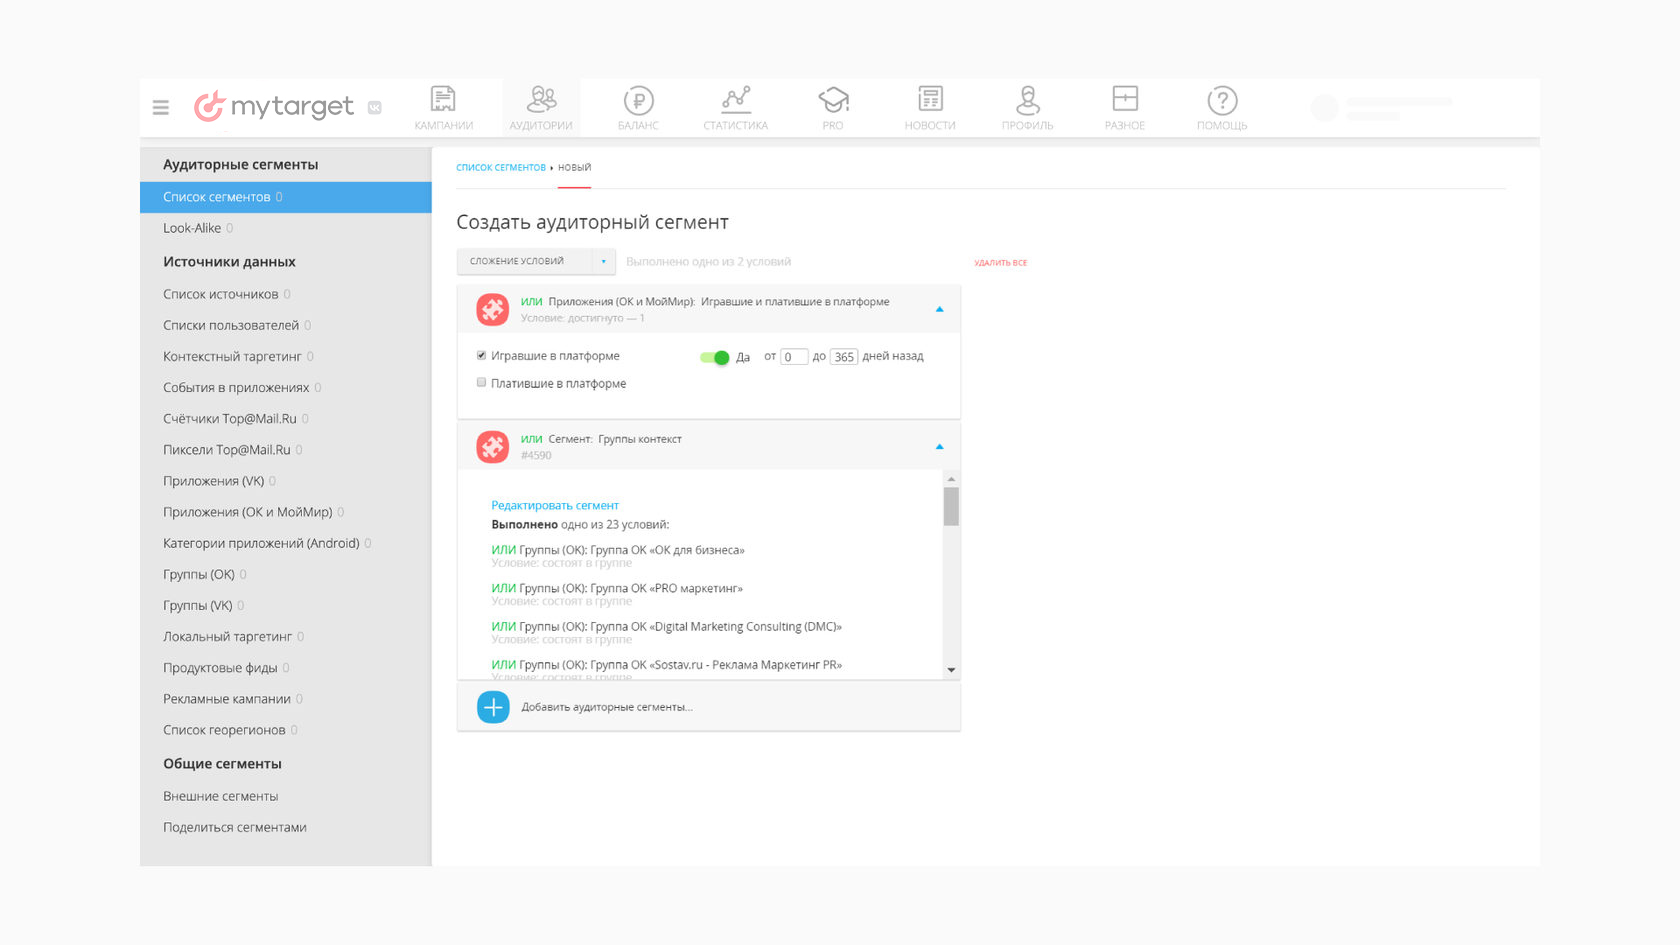Click the Редактировать сегмент link
This screenshot has width=1680, height=945.
pyautogui.click(x=555, y=505)
